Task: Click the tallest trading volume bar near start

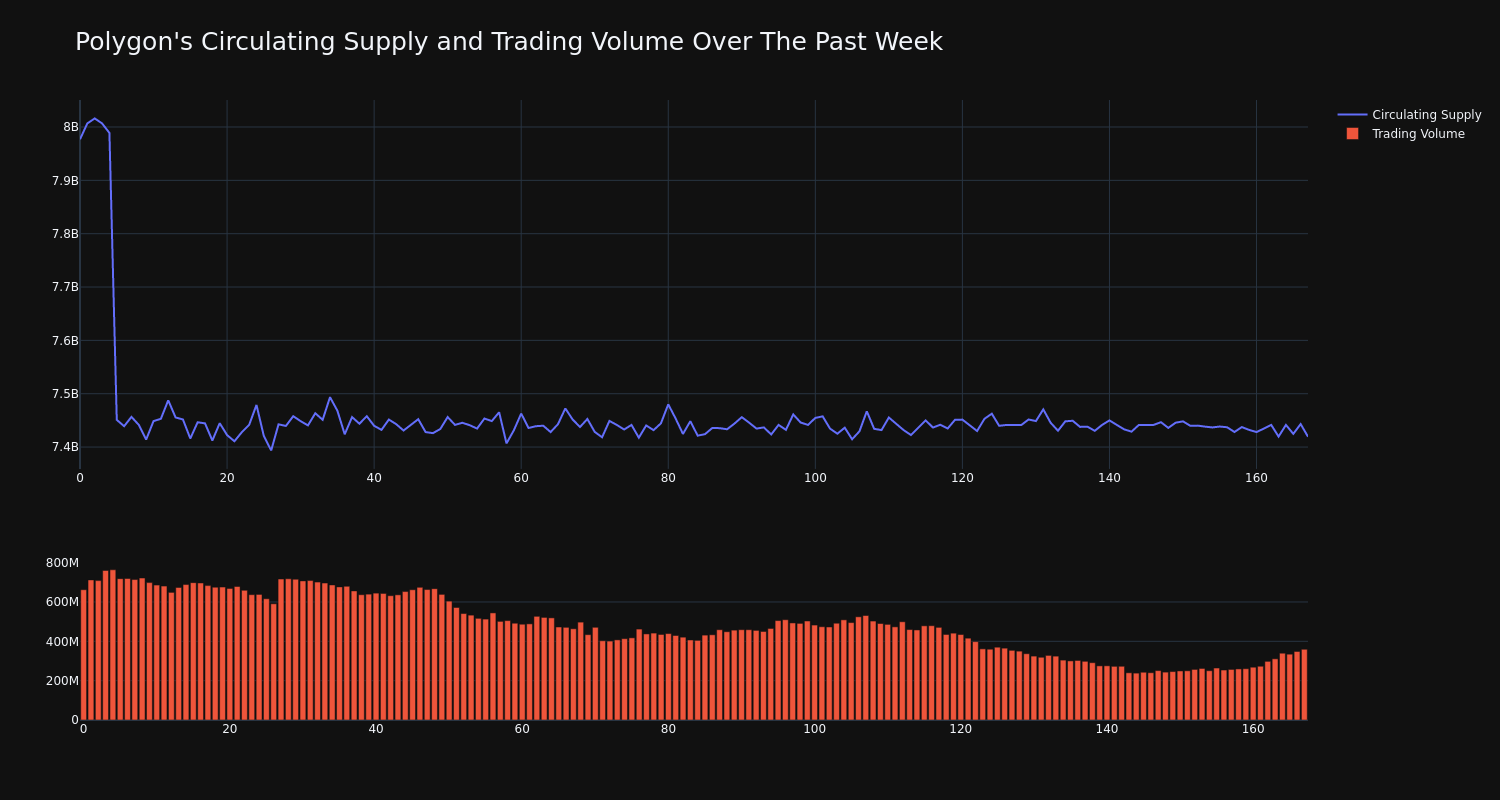Action: [x=112, y=645]
